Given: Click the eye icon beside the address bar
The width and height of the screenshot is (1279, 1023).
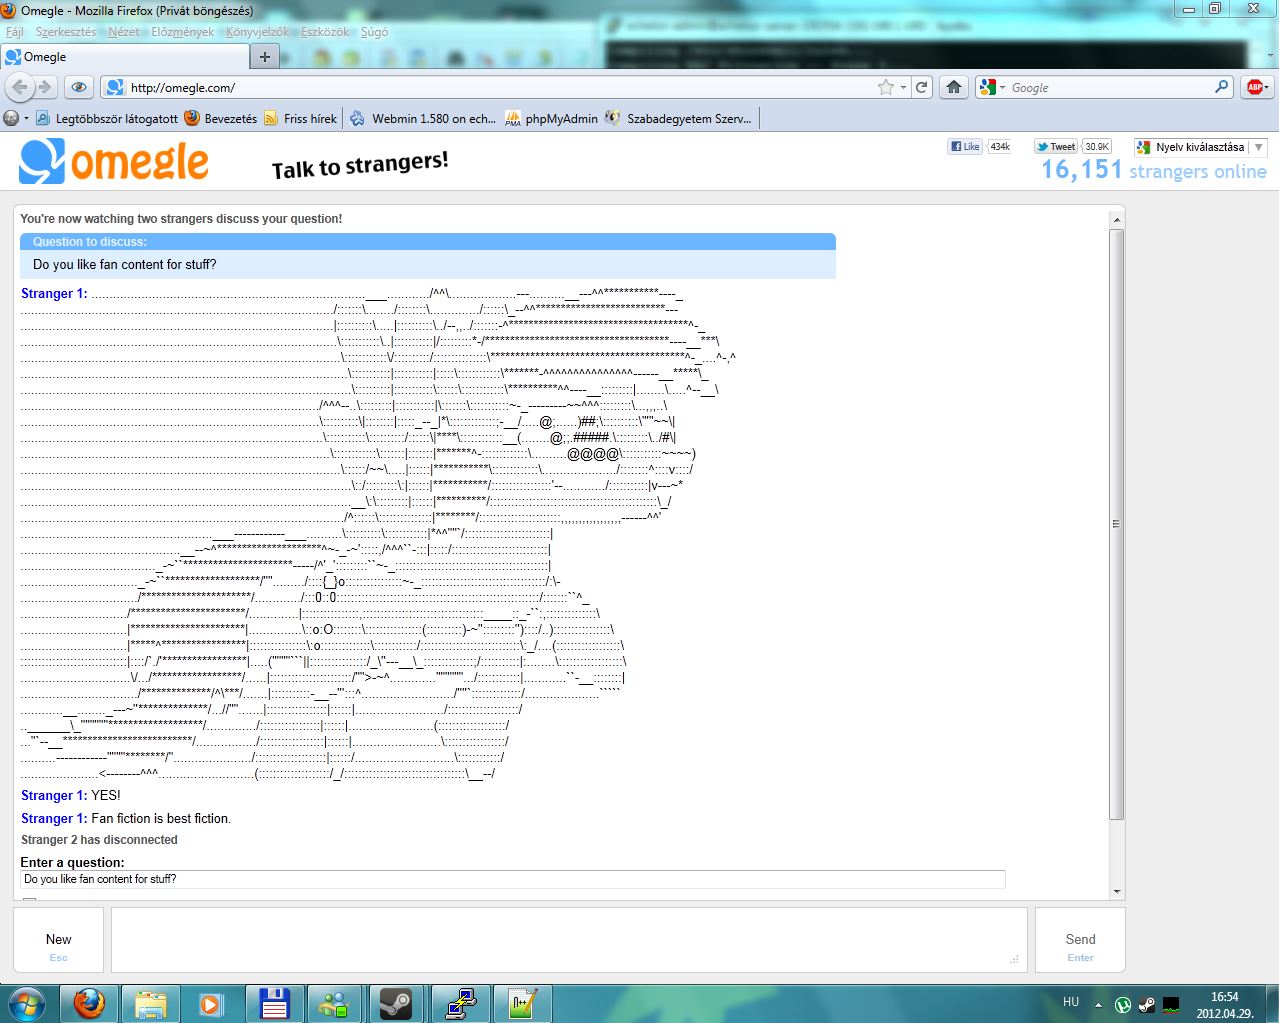Looking at the screenshot, I should 79,87.
